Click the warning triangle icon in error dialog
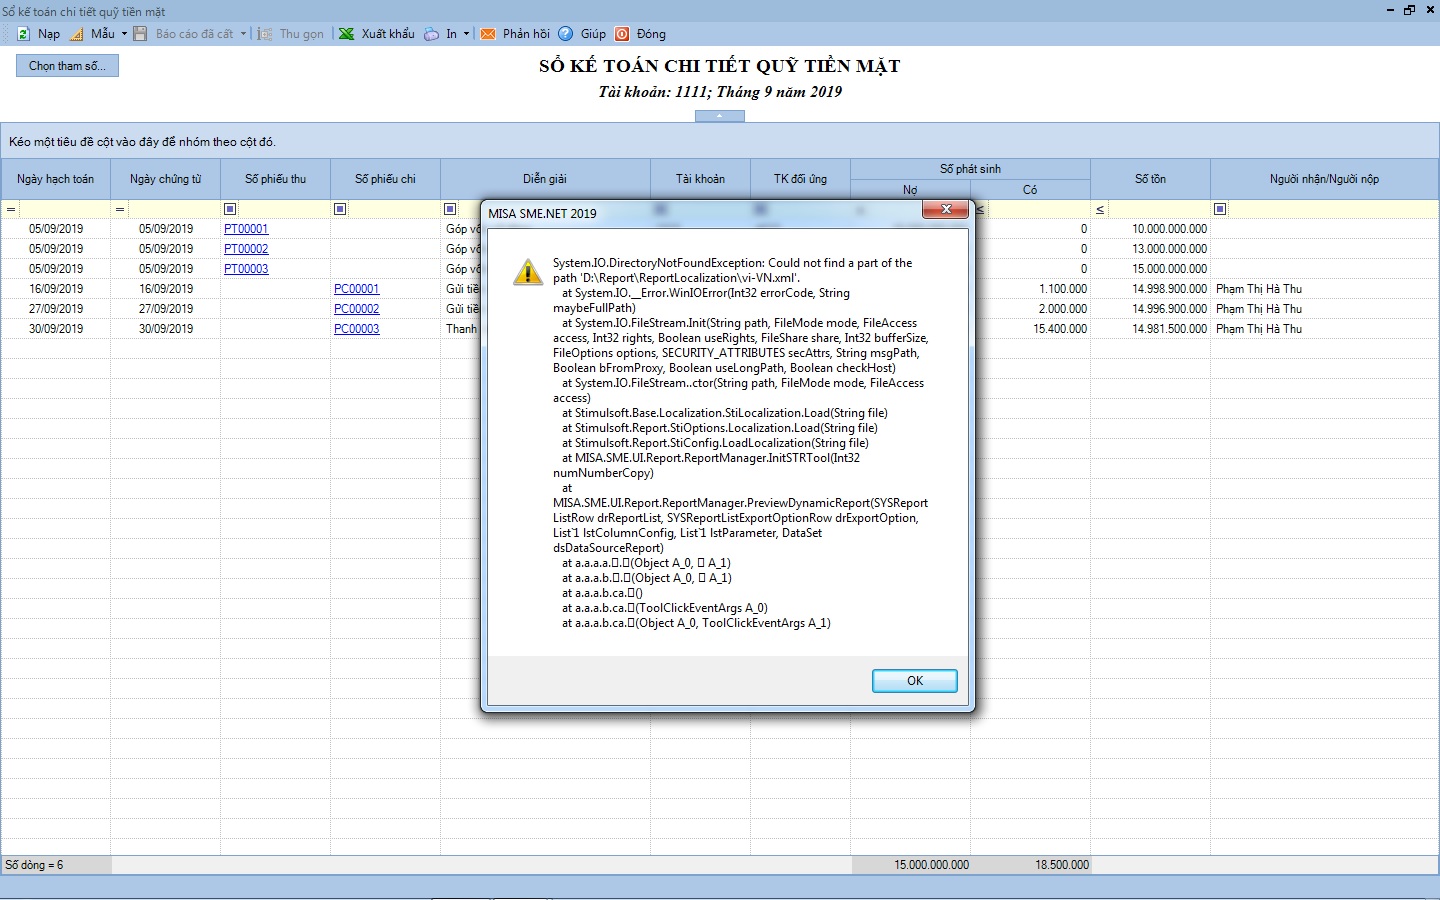1440x900 pixels. click(x=527, y=271)
